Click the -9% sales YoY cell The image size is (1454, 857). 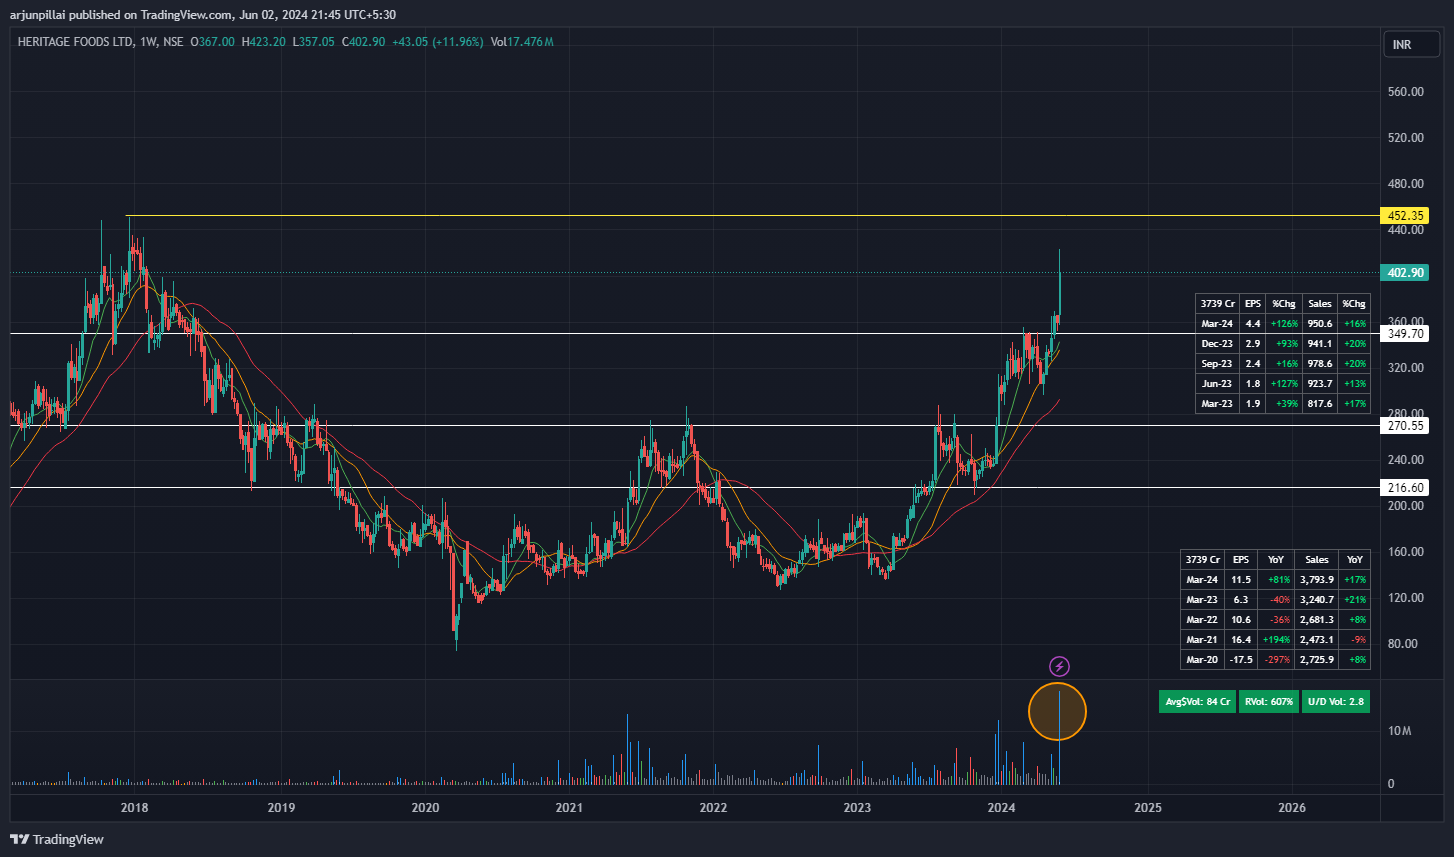[x=1355, y=640]
